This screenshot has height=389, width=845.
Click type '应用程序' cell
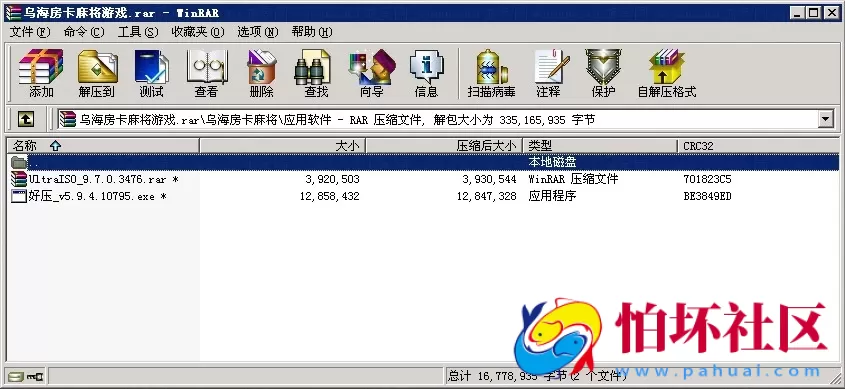point(552,196)
